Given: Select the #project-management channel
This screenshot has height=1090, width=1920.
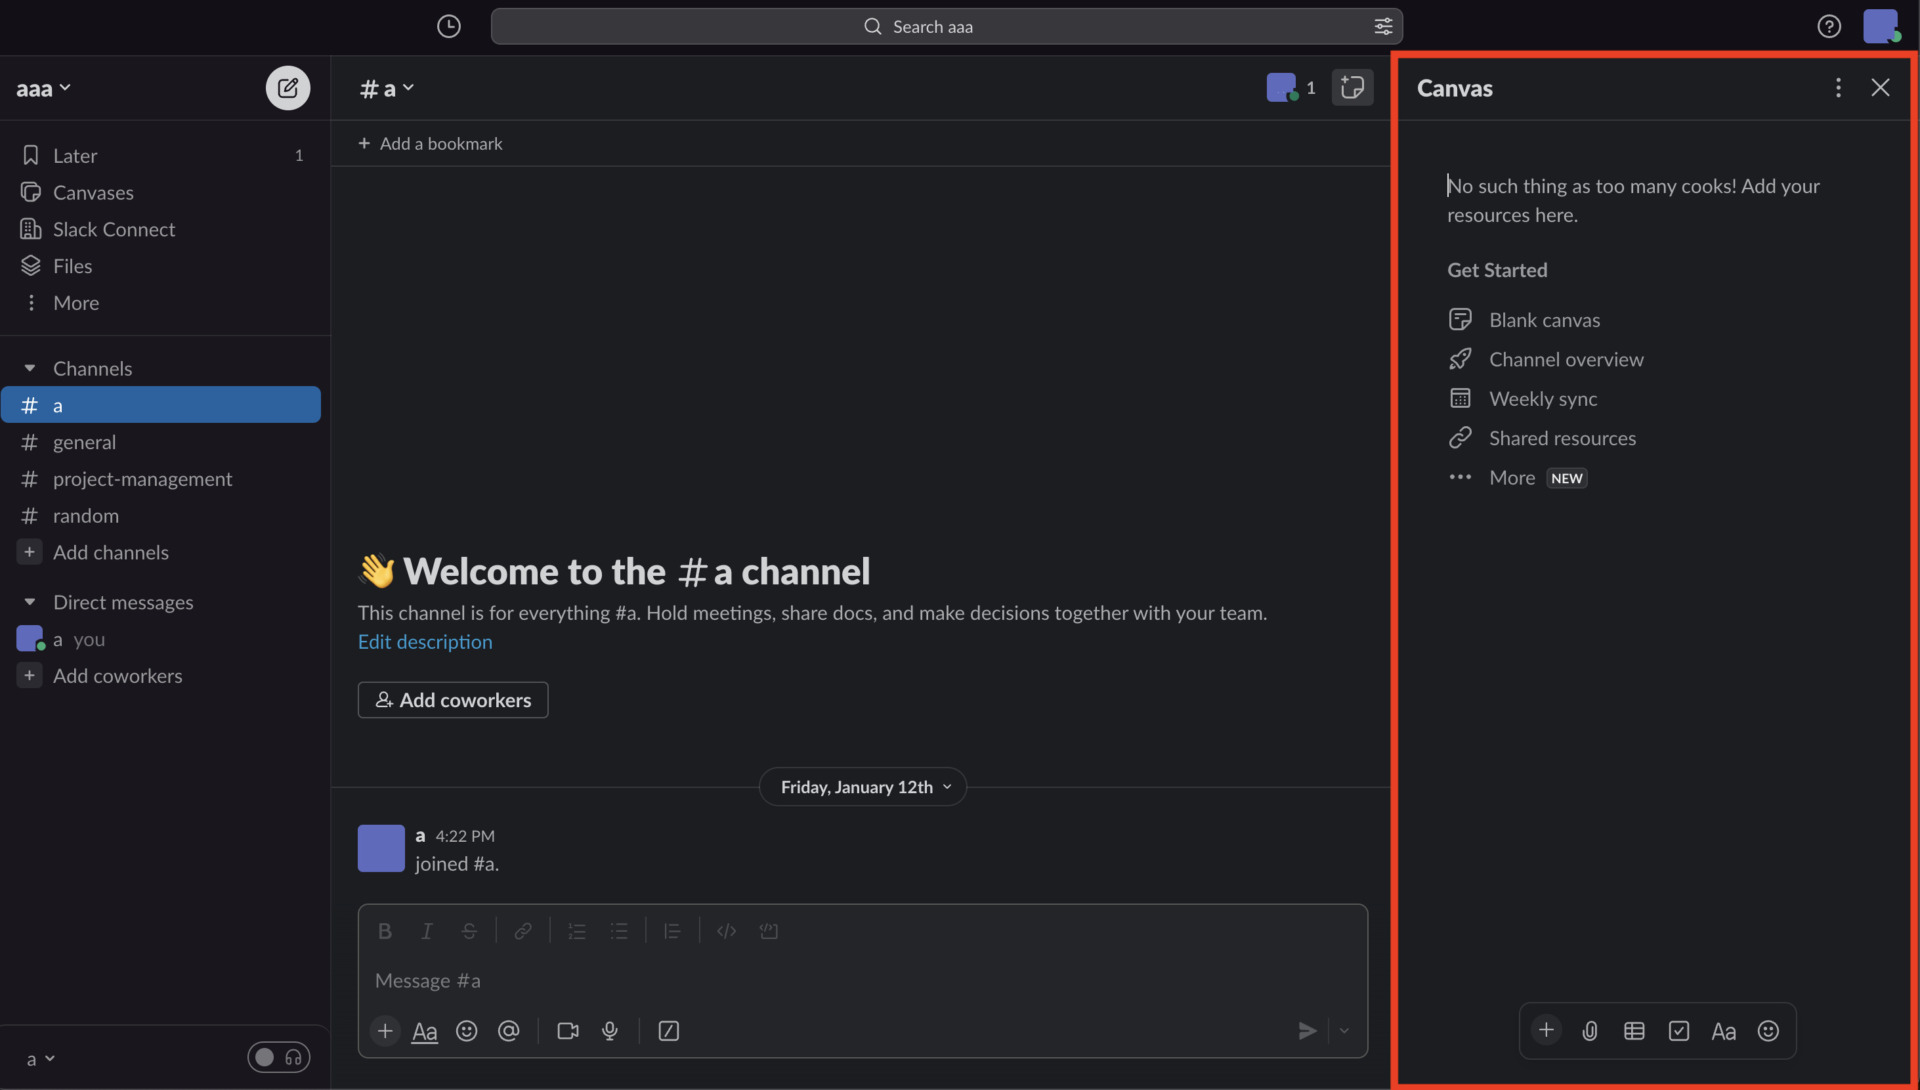Looking at the screenshot, I should pyautogui.click(x=141, y=479).
